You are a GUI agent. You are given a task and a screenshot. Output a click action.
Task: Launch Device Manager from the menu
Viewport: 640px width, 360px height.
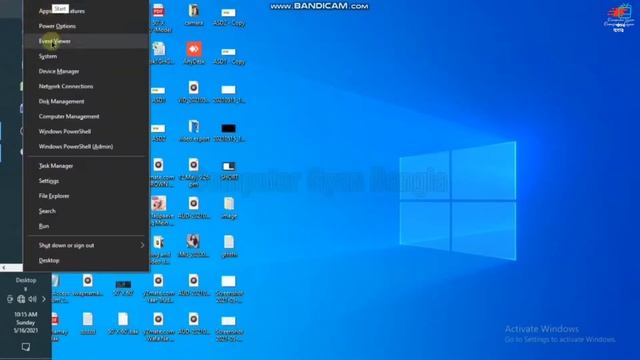86,71
